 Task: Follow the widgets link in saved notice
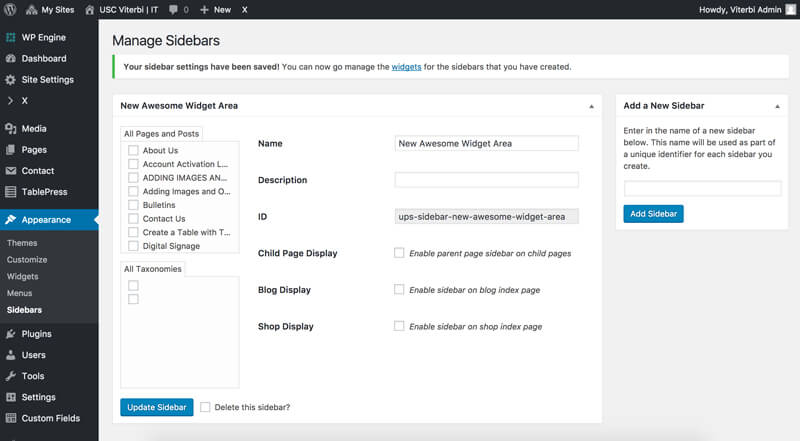[x=406, y=67]
